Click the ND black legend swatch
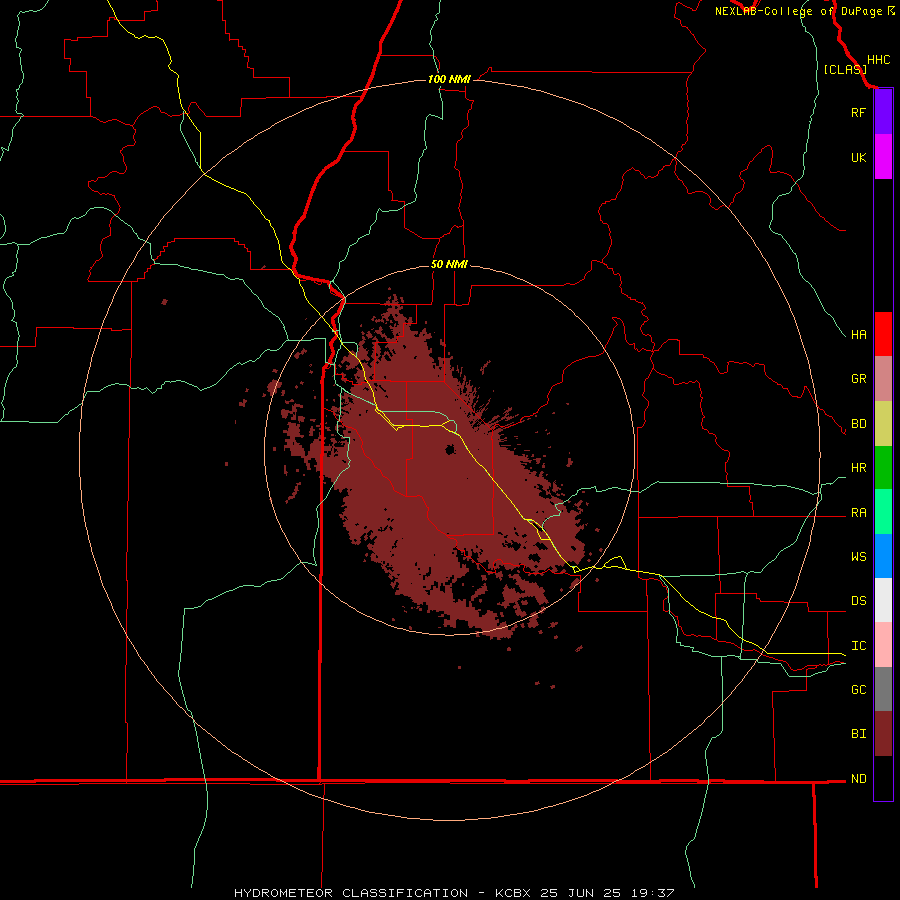900x900 pixels. 883,778
